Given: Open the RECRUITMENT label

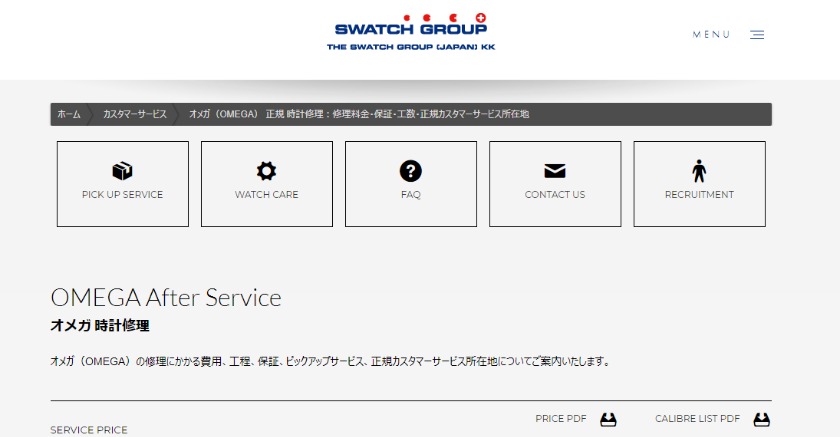Looking at the screenshot, I should click(x=699, y=194).
